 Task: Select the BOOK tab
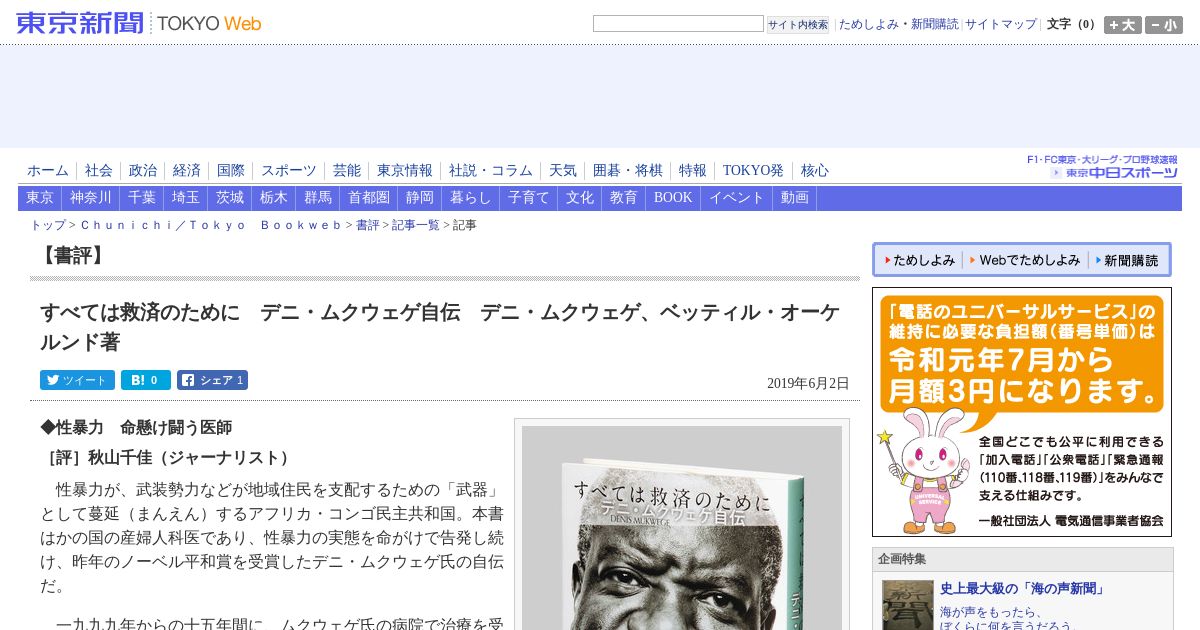pyautogui.click(x=673, y=198)
